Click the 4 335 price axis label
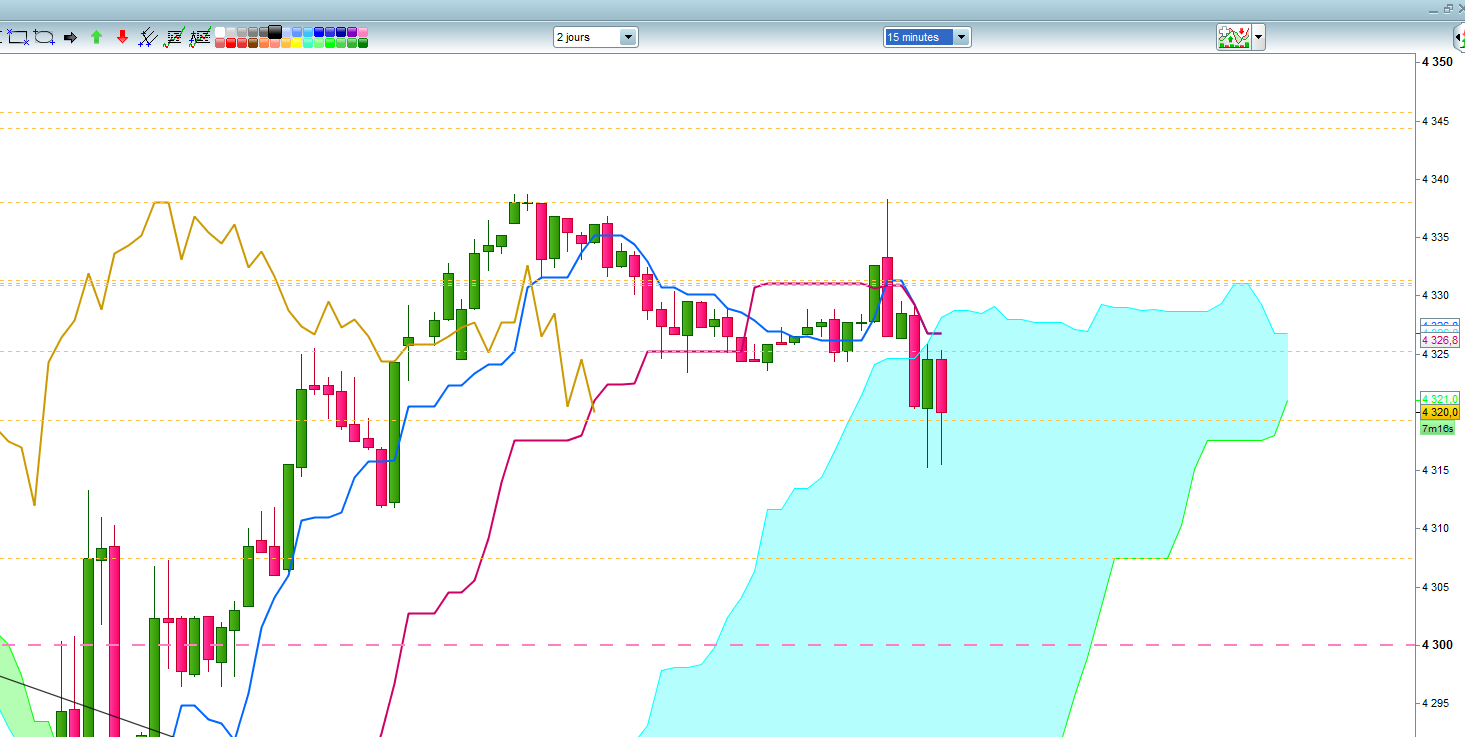The image size is (1465, 737). pyautogui.click(x=1437, y=237)
